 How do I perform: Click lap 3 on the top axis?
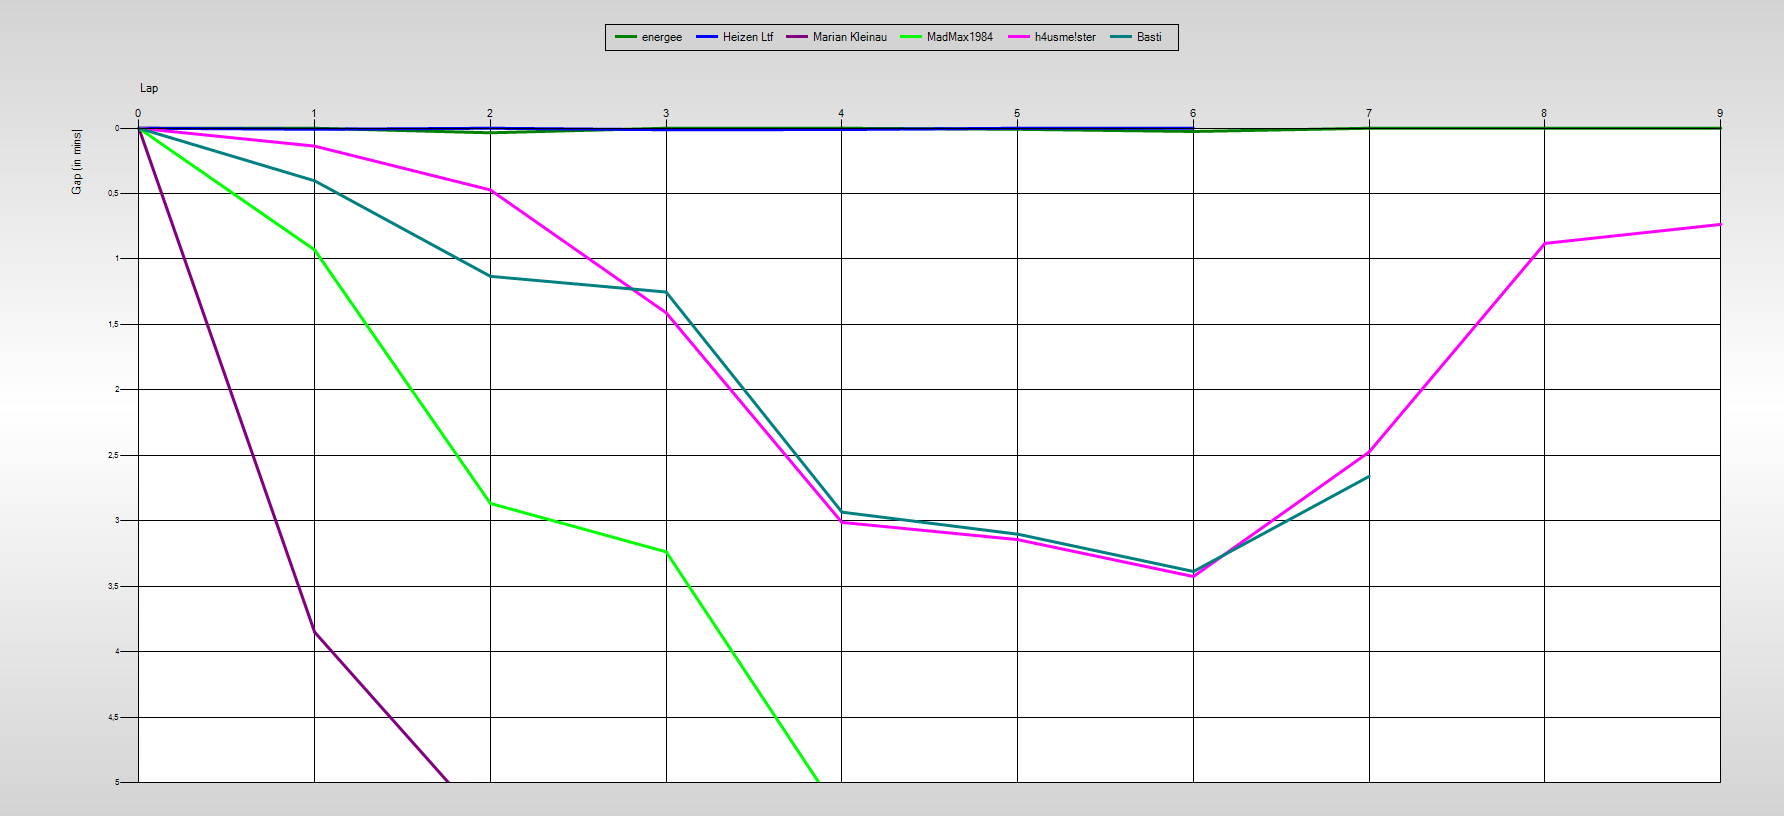pyautogui.click(x=666, y=113)
